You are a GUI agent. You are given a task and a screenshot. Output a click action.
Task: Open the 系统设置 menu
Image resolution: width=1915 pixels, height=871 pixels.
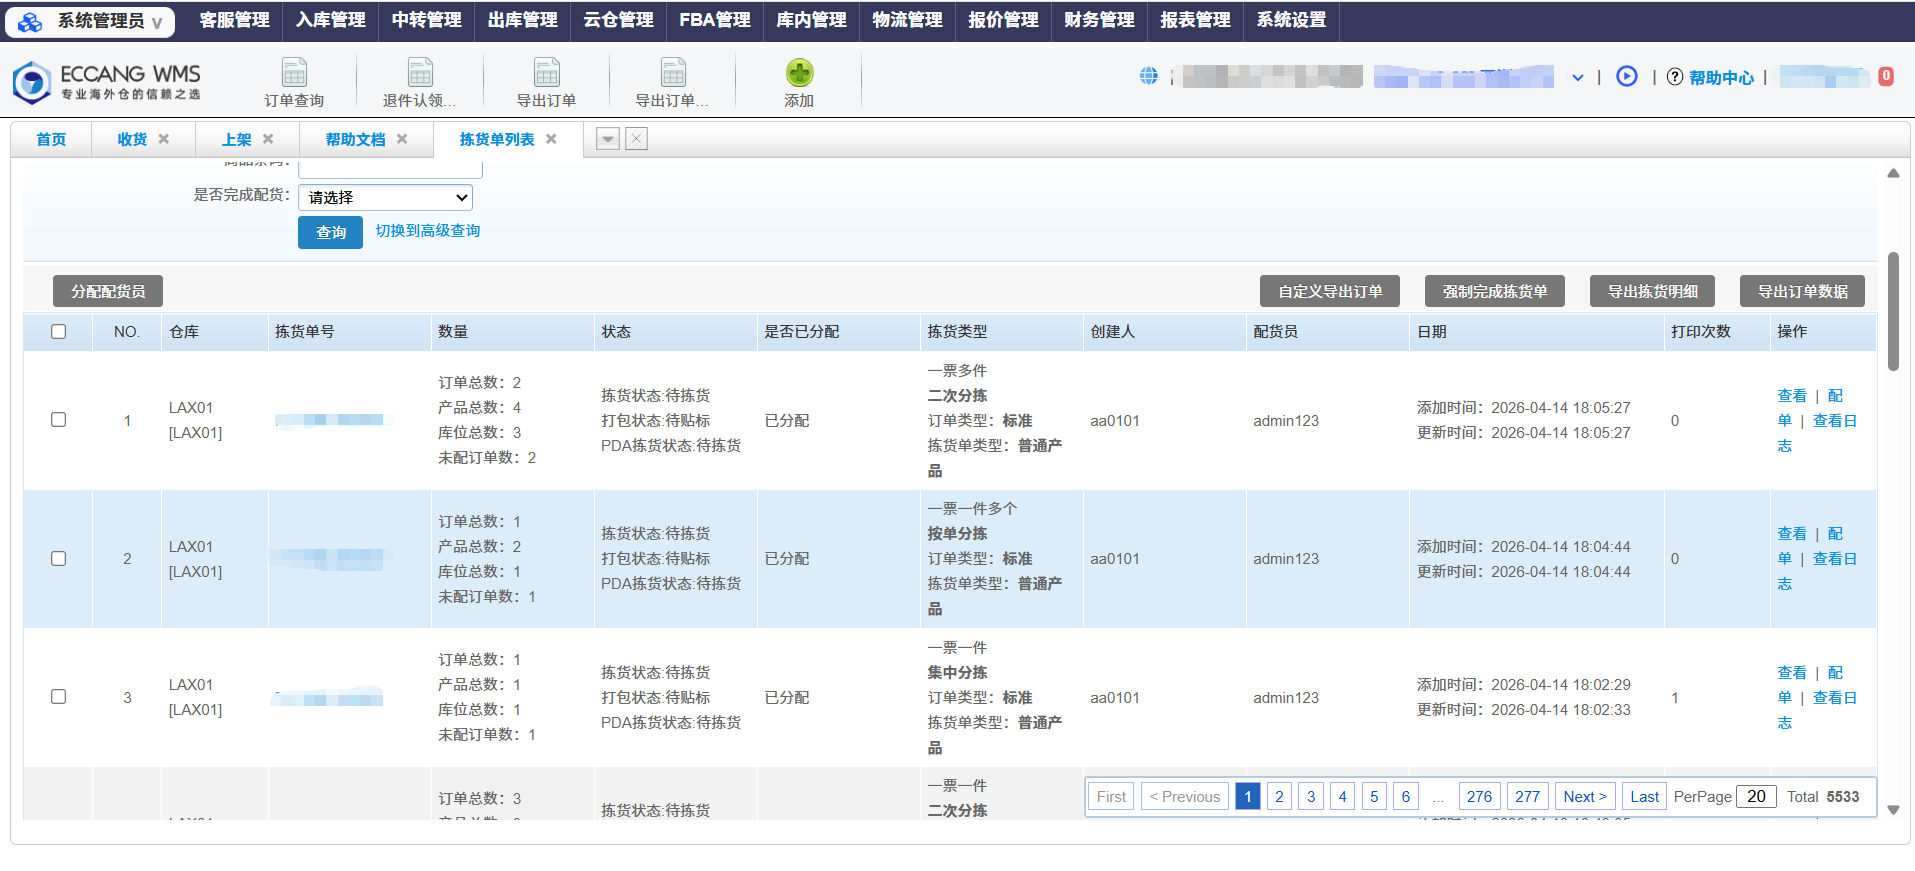[x=1291, y=20]
